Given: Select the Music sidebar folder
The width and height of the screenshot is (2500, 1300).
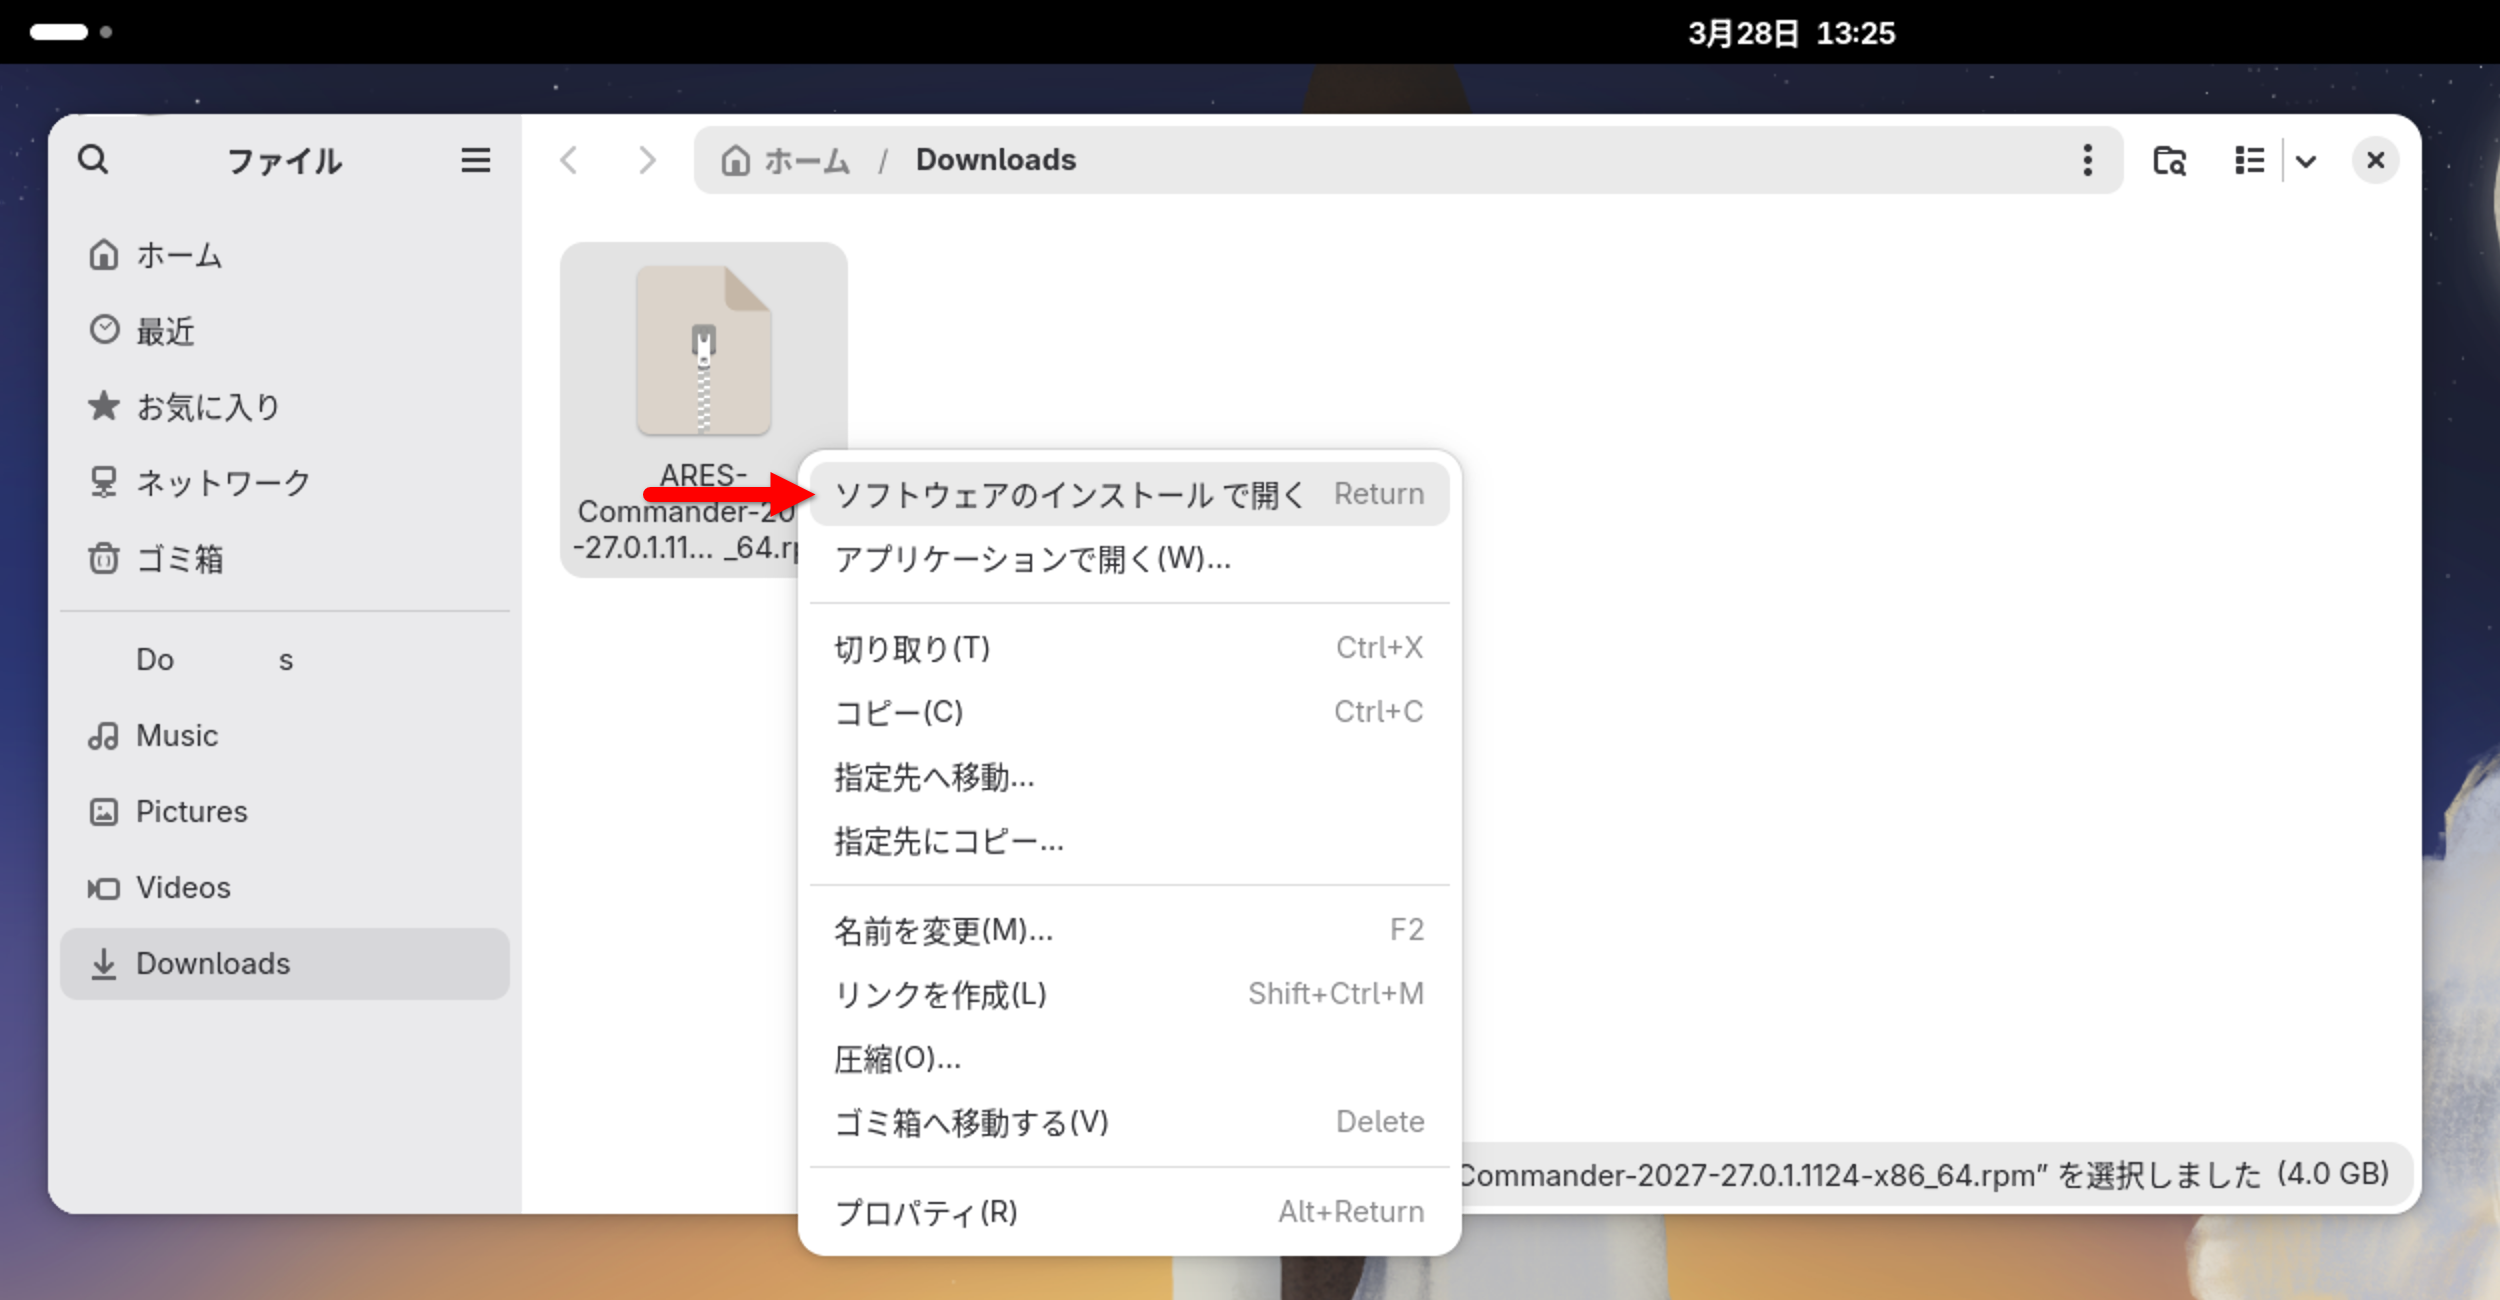Looking at the screenshot, I should click(176, 736).
